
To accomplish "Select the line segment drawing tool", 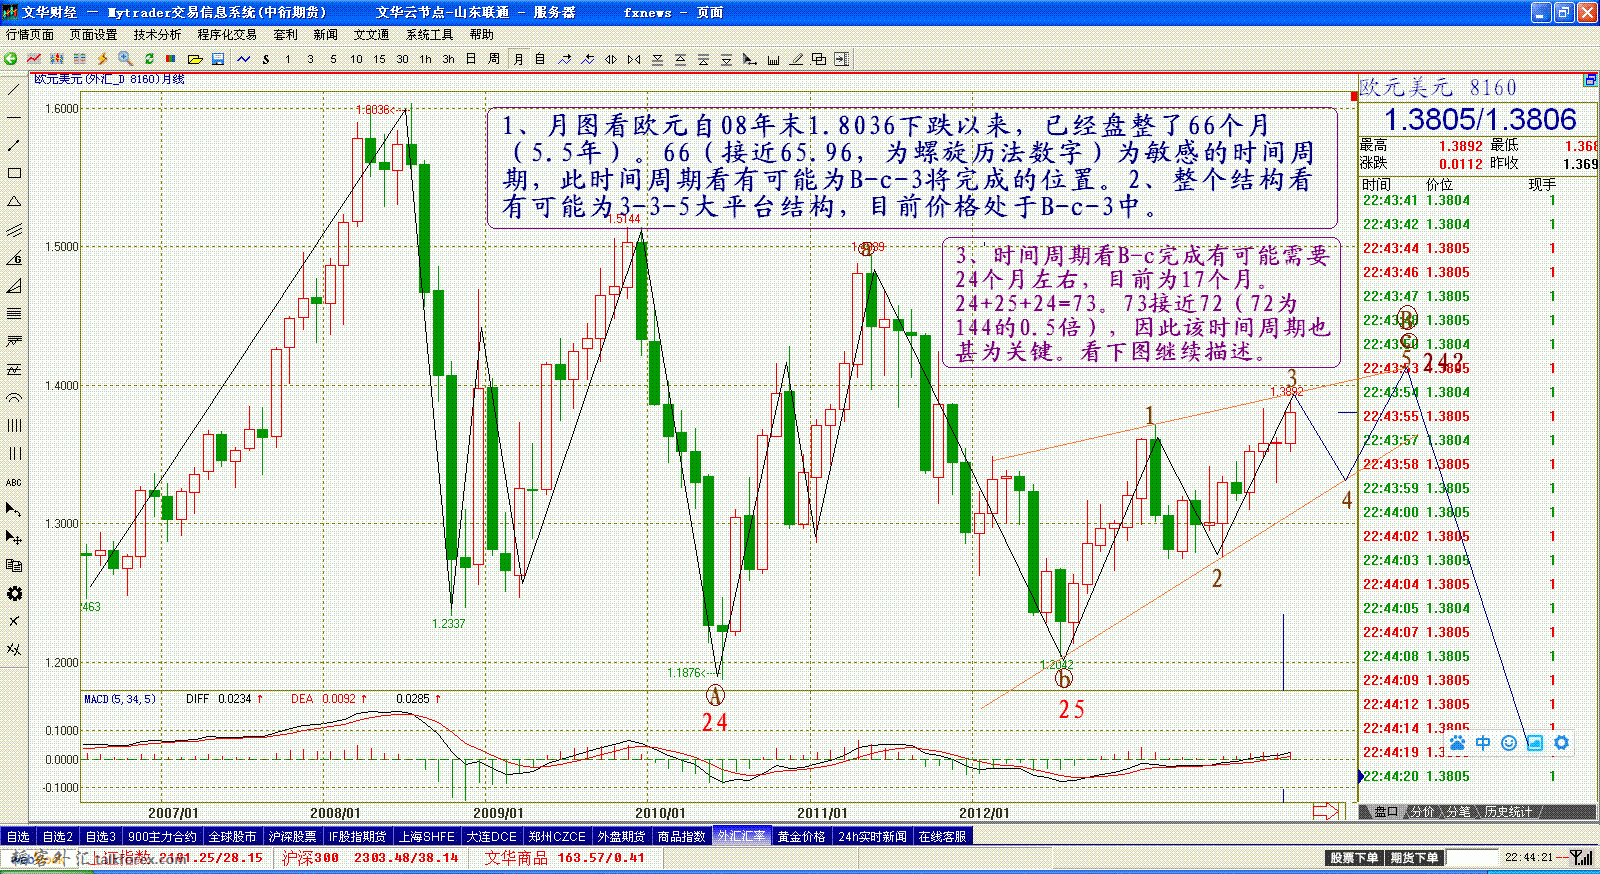I will [14, 146].
